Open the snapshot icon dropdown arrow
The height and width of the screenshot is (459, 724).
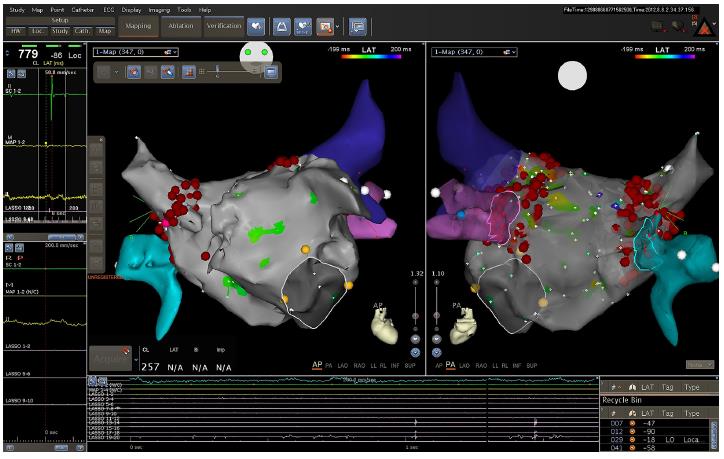[340, 25]
